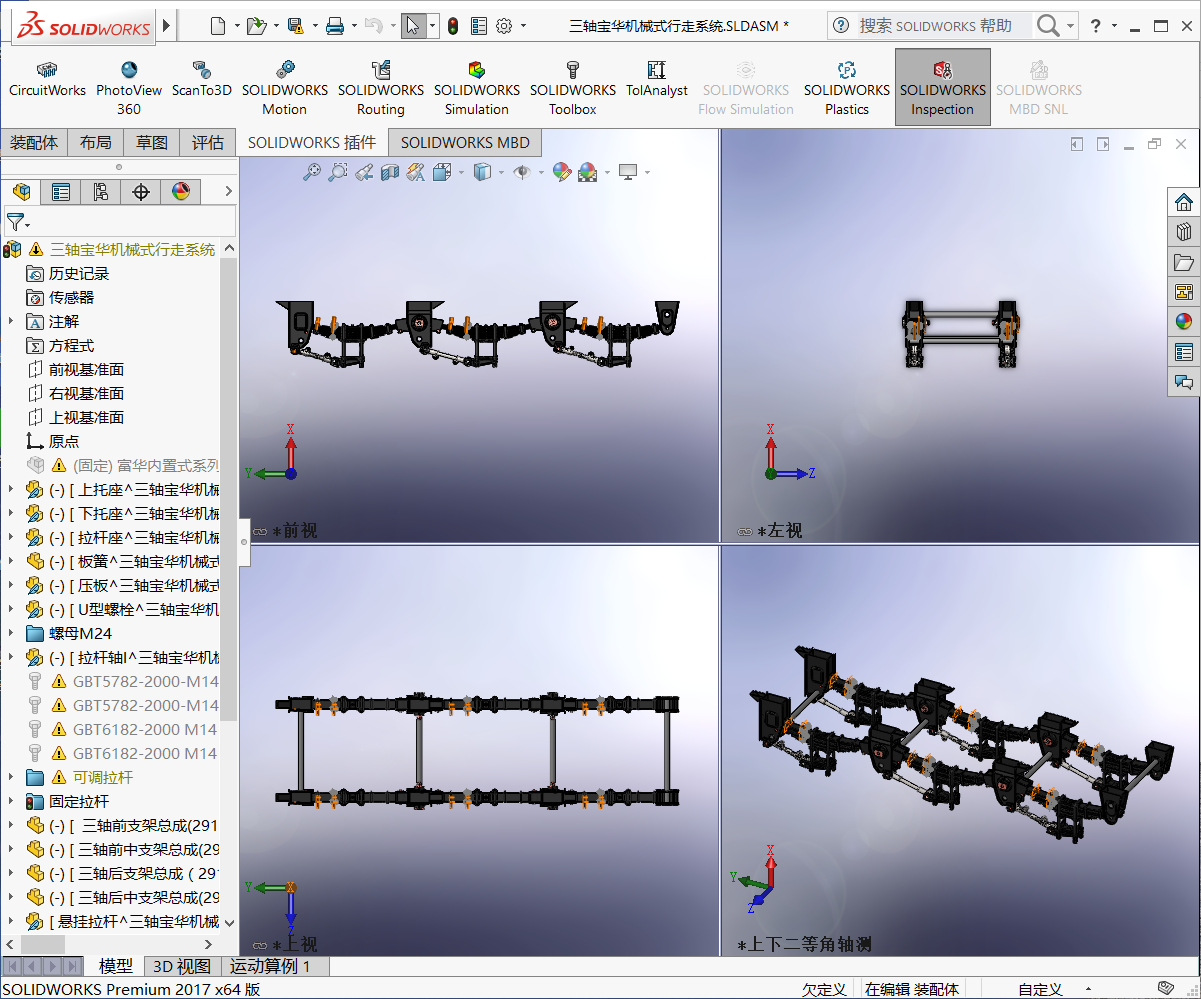Switch to 3D 视图 bottom tab

click(x=181, y=966)
